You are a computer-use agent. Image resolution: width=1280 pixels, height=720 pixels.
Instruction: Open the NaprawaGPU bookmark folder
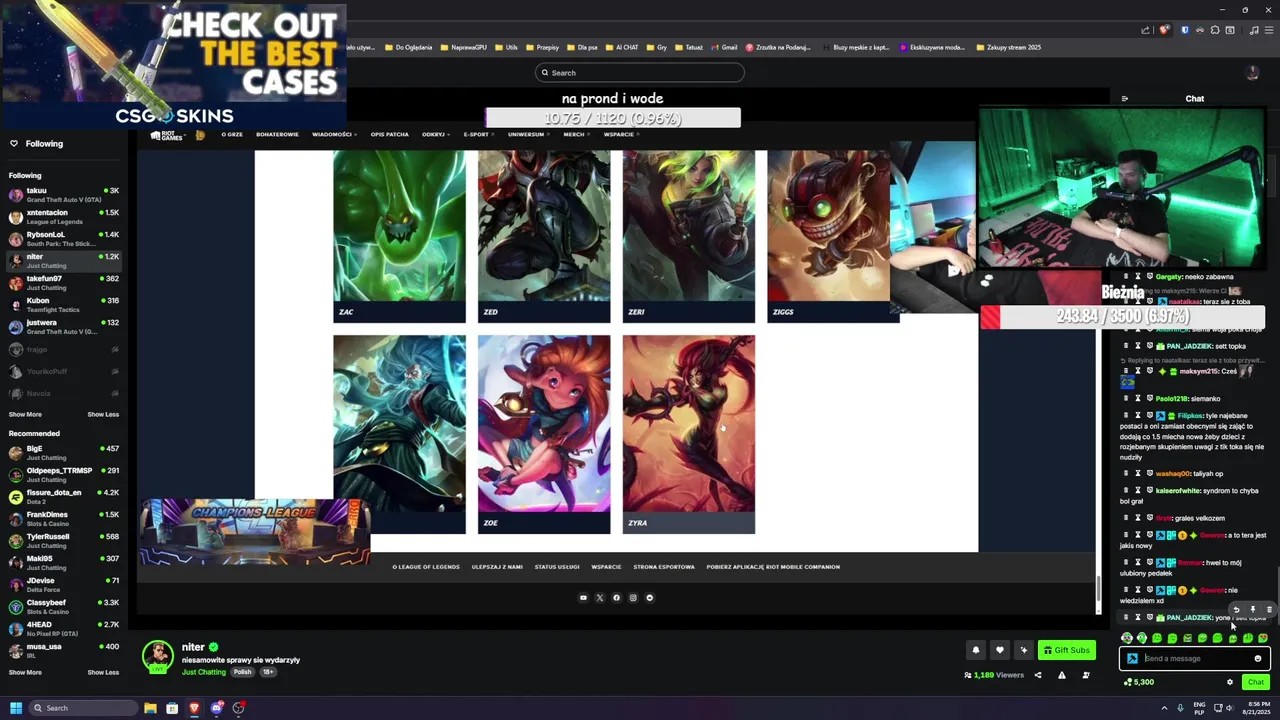463,47
